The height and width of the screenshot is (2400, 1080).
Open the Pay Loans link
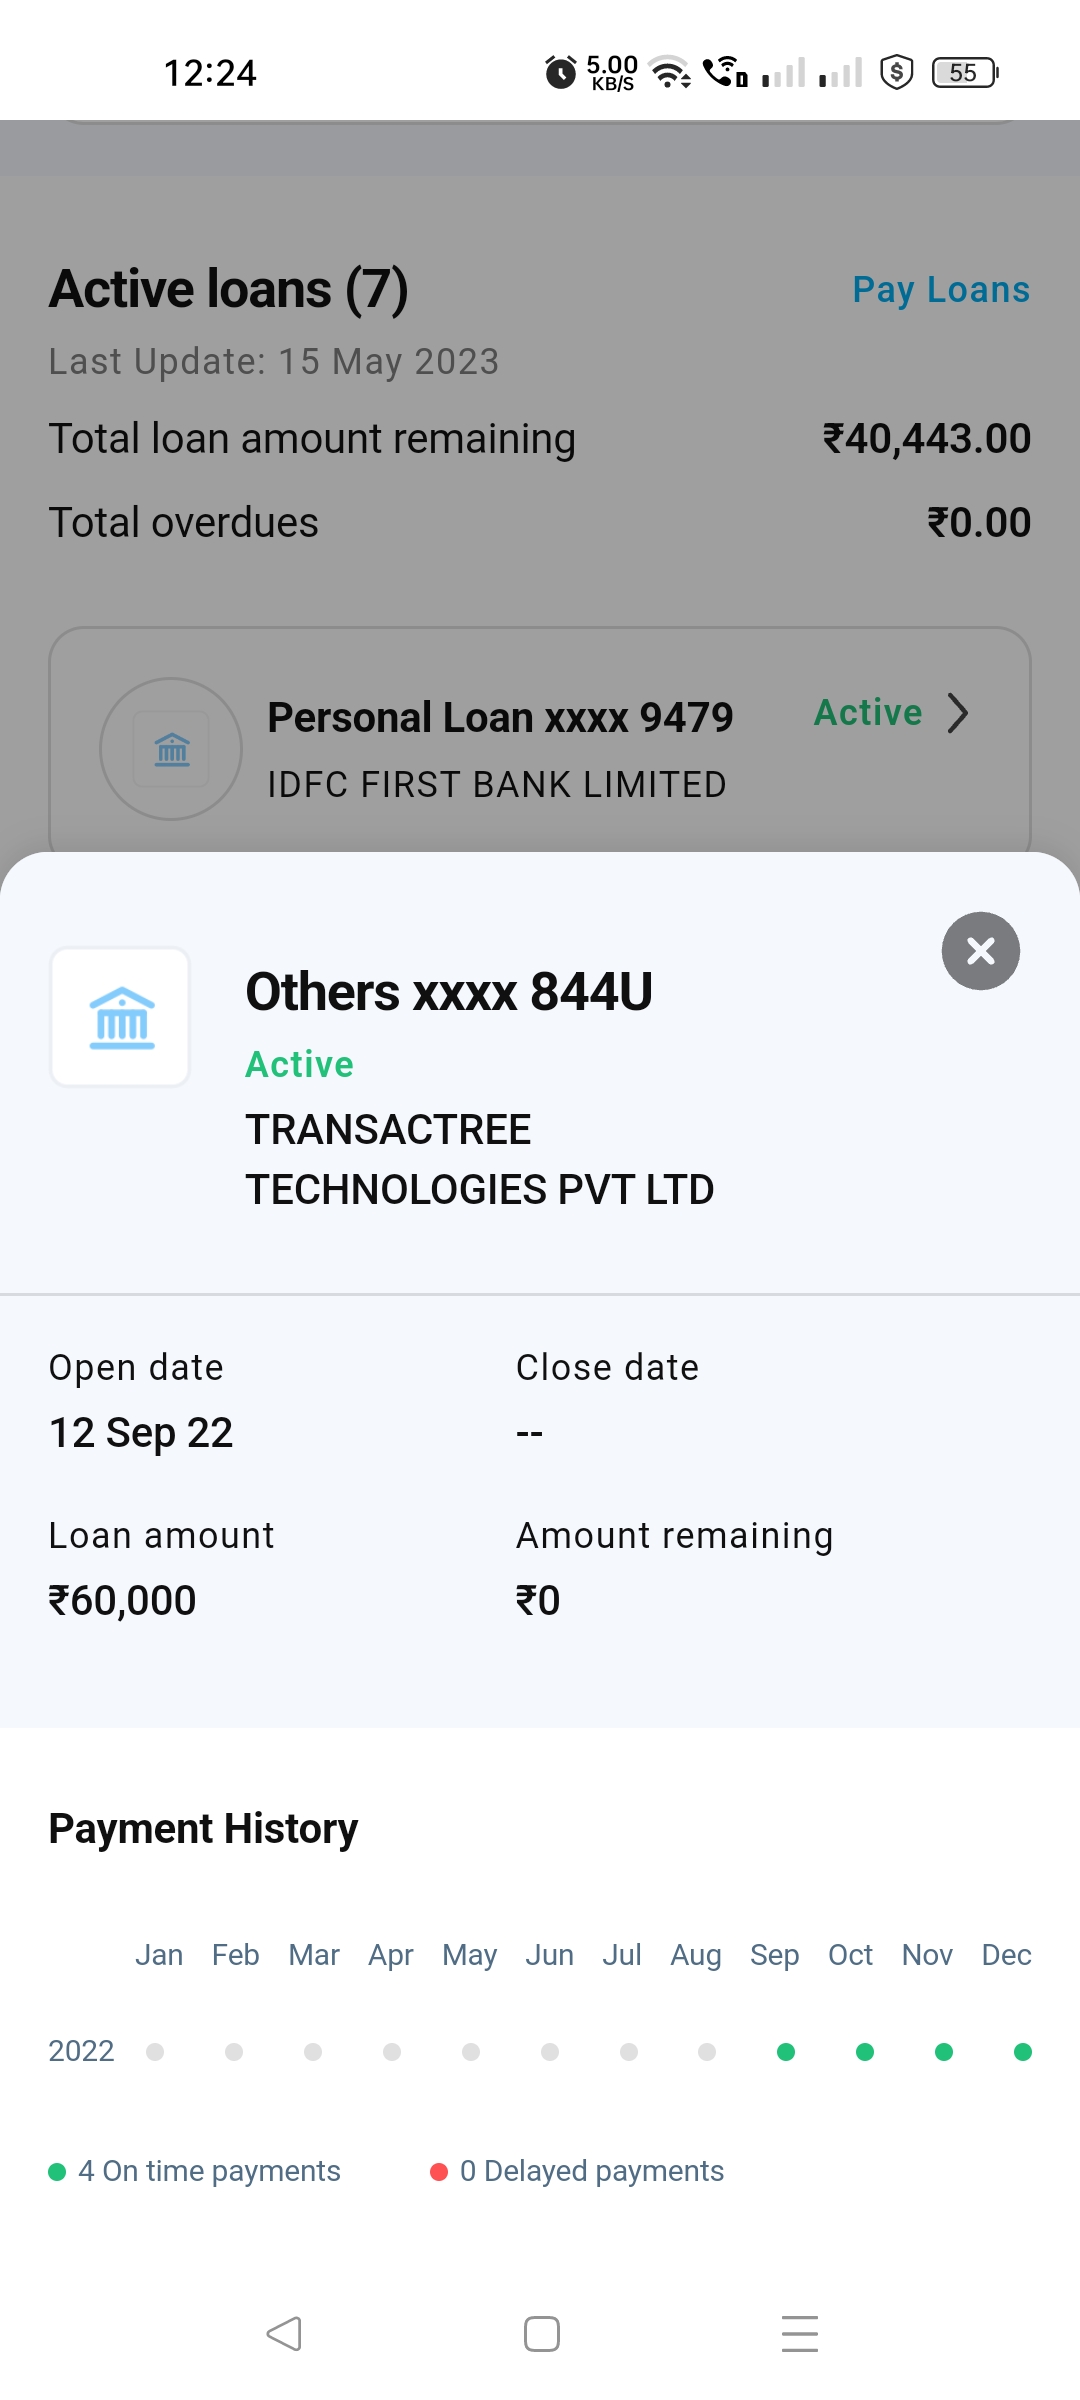(940, 290)
